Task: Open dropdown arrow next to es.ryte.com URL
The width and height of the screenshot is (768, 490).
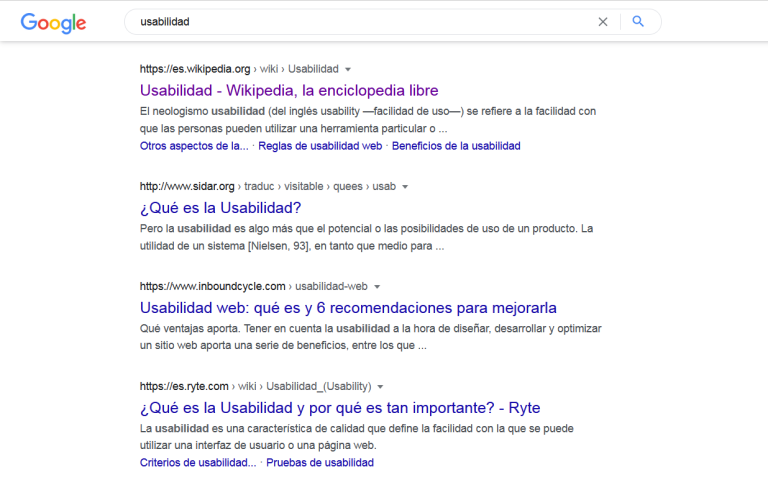Action: coord(381,387)
